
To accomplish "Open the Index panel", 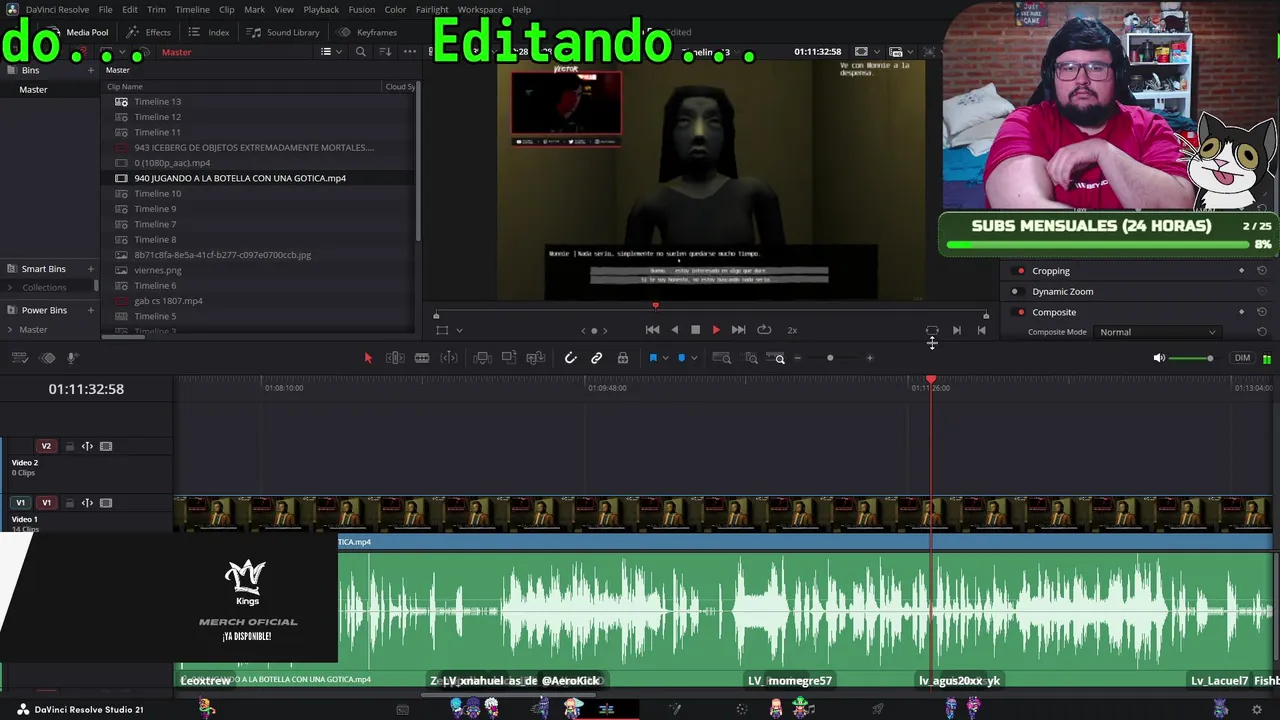I will click(x=209, y=32).
